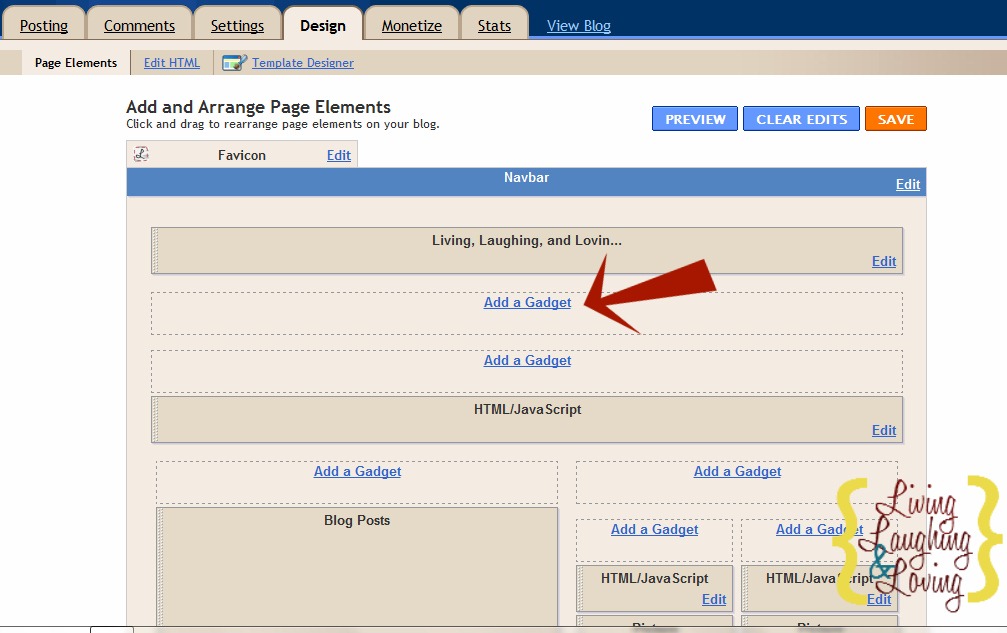Open the Template Designer link
1007x633 pixels.
tap(302, 63)
